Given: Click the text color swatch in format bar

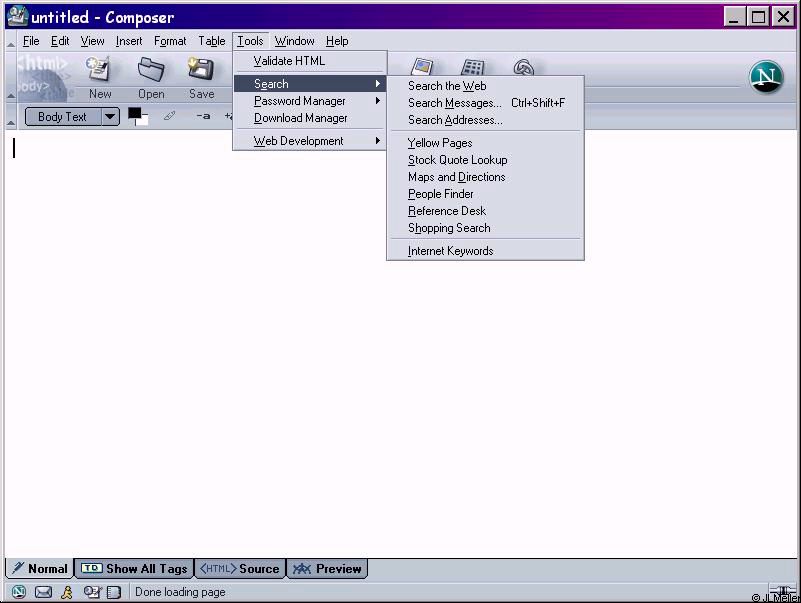Looking at the screenshot, I should click(134, 113).
